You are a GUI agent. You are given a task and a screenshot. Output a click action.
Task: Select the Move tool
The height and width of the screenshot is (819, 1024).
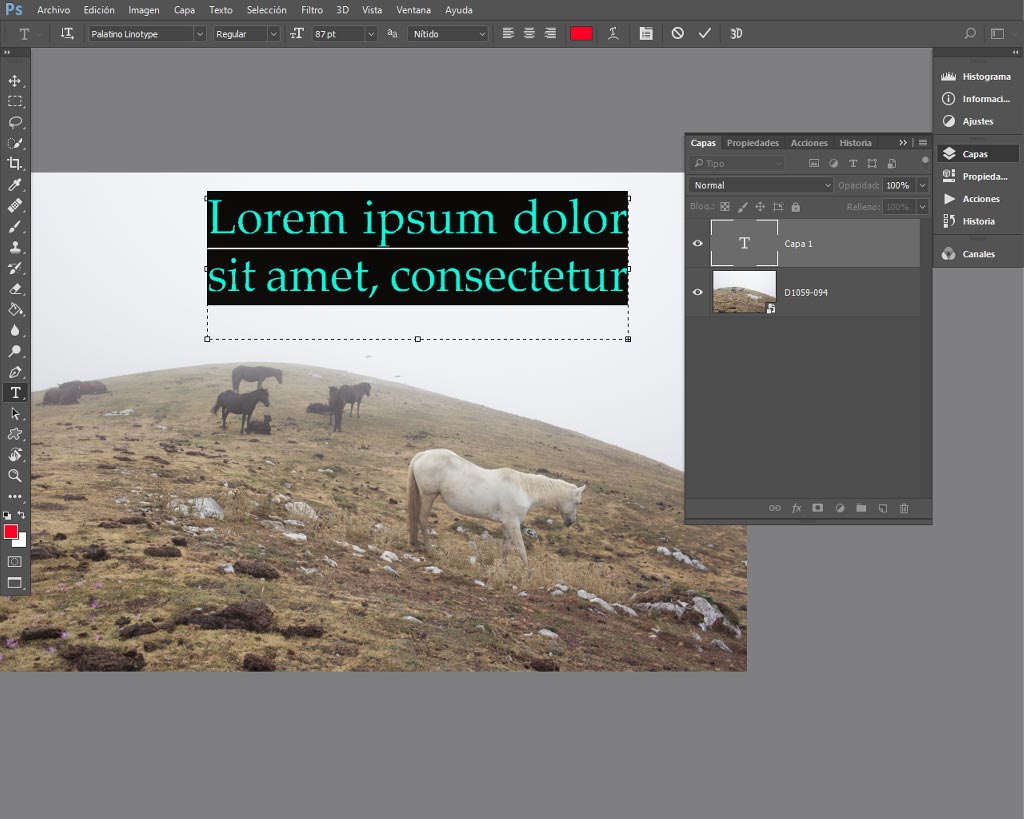tap(14, 80)
